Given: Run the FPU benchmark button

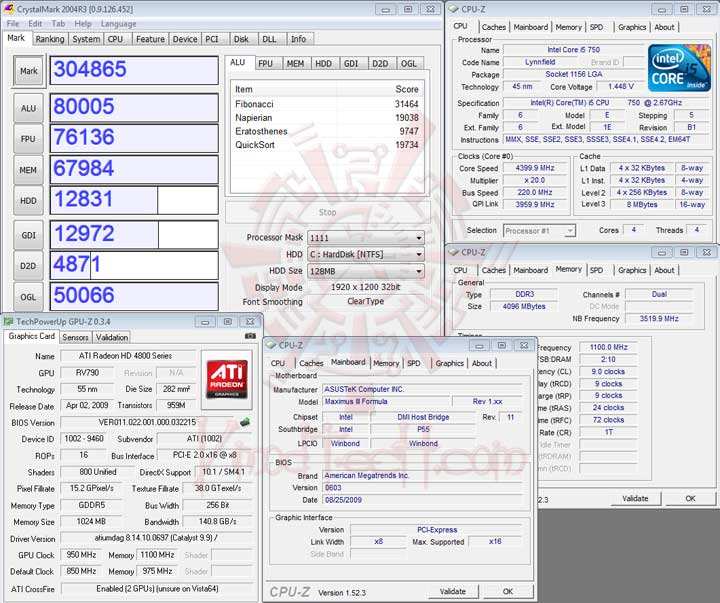Looking at the screenshot, I should 28,139.
